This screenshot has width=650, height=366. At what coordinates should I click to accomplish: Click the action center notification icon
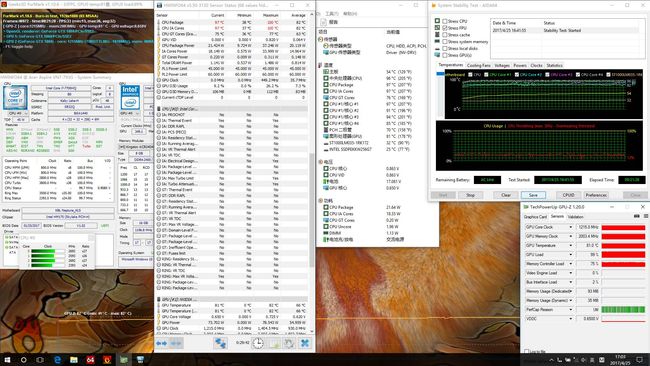coord(641,360)
